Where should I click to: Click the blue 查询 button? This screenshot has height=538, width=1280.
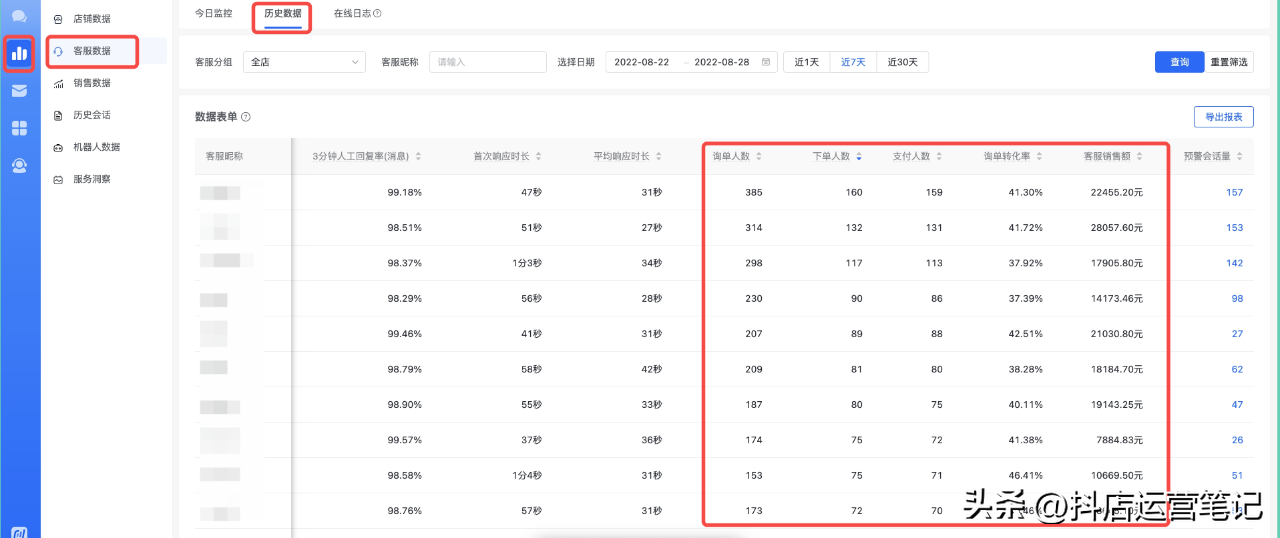click(1179, 62)
